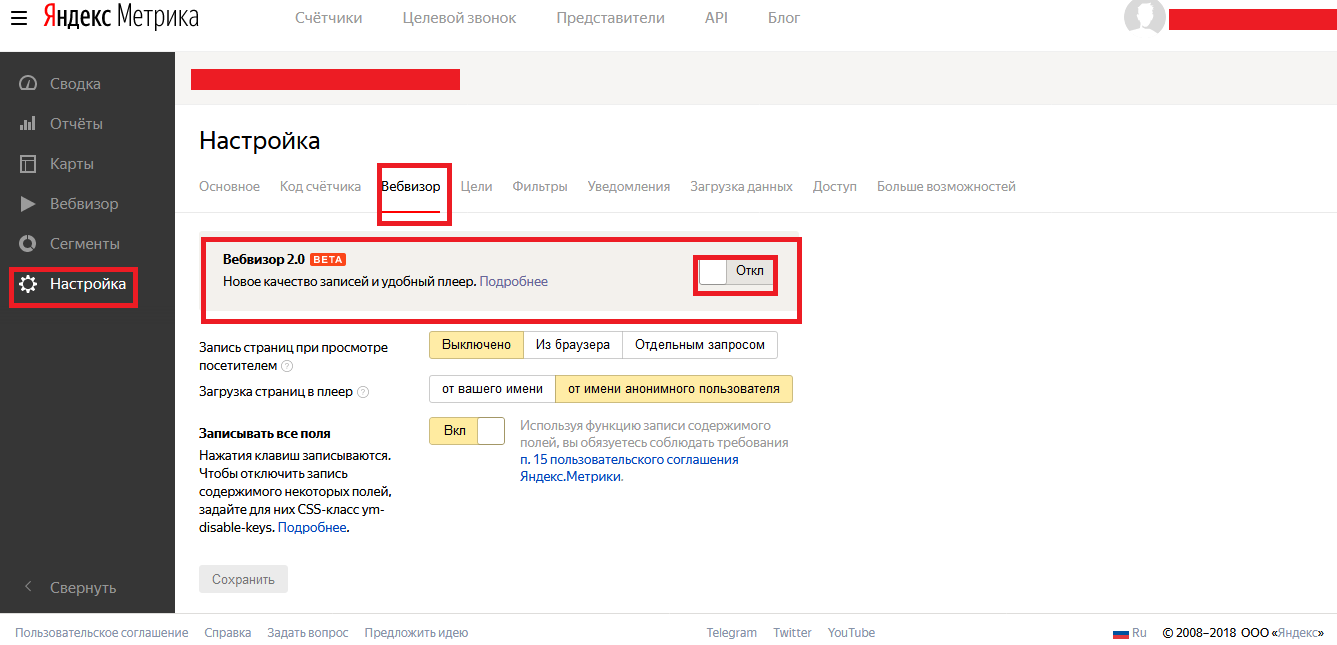This screenshot has height=645, width=1337.
Task: Click the Сохранить button
Action: pos(243,579)
